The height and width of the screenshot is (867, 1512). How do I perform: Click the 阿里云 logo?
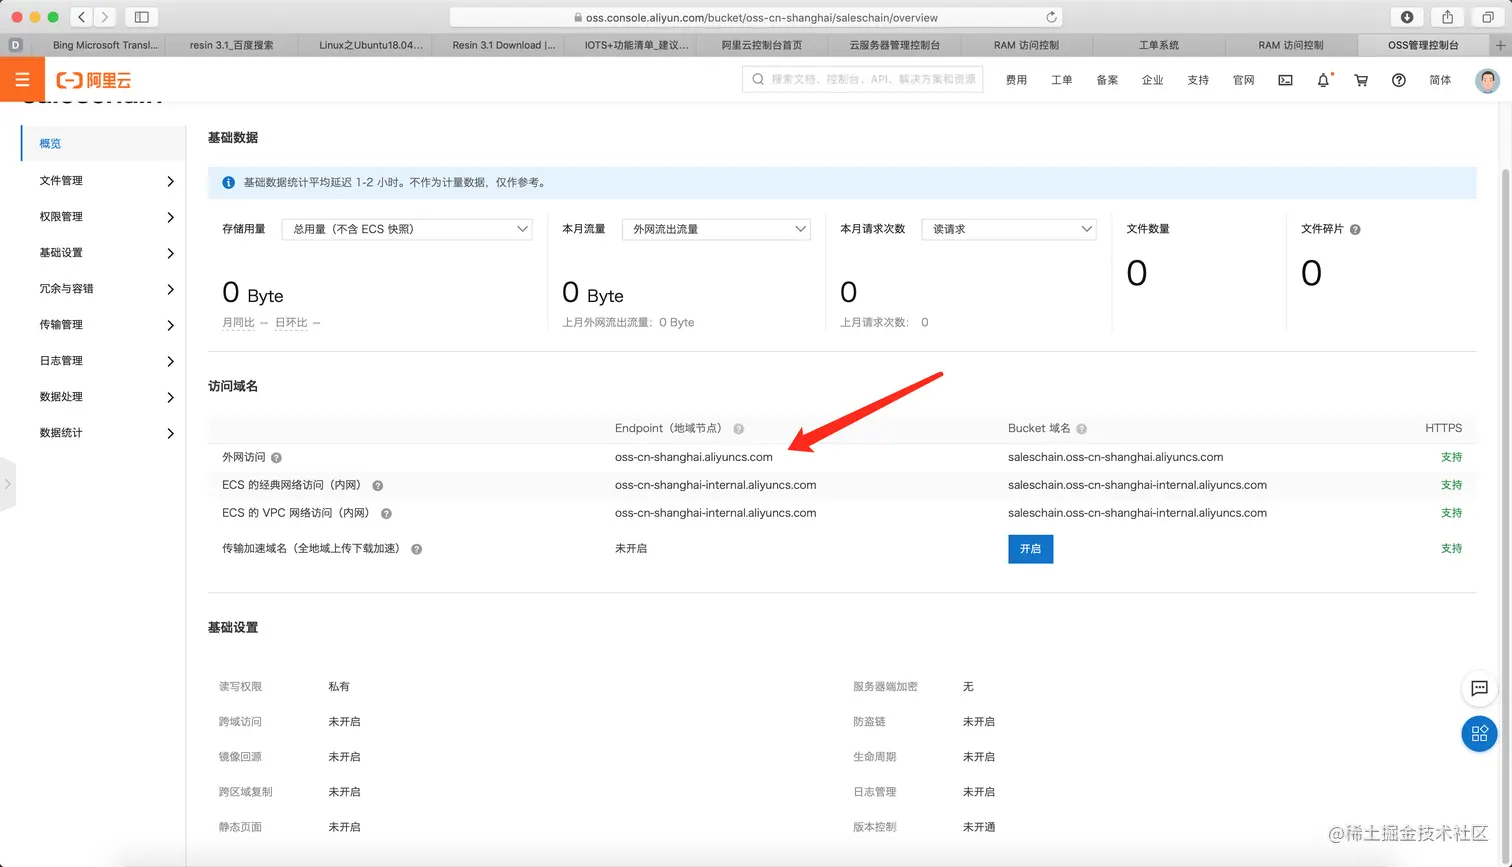[x=94, y=80]
